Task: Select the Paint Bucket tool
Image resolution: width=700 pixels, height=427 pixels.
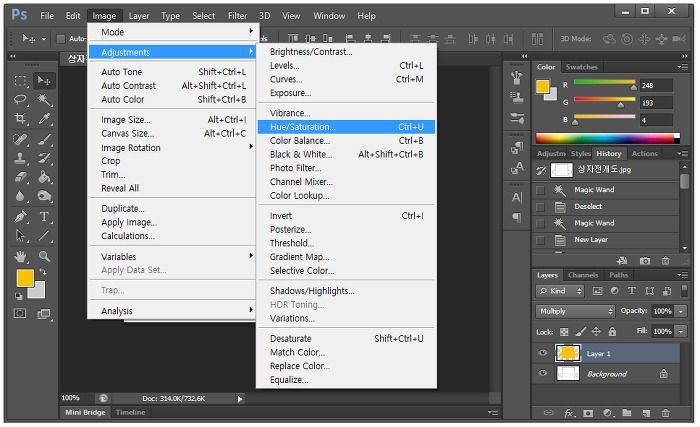Action: [x=44, y=177]
